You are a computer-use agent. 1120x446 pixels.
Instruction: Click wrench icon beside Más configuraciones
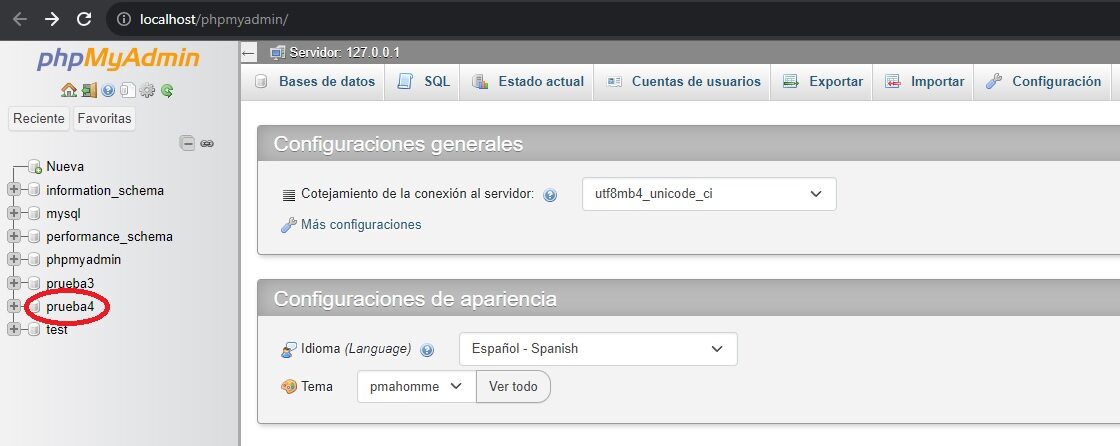pos(289,225)
